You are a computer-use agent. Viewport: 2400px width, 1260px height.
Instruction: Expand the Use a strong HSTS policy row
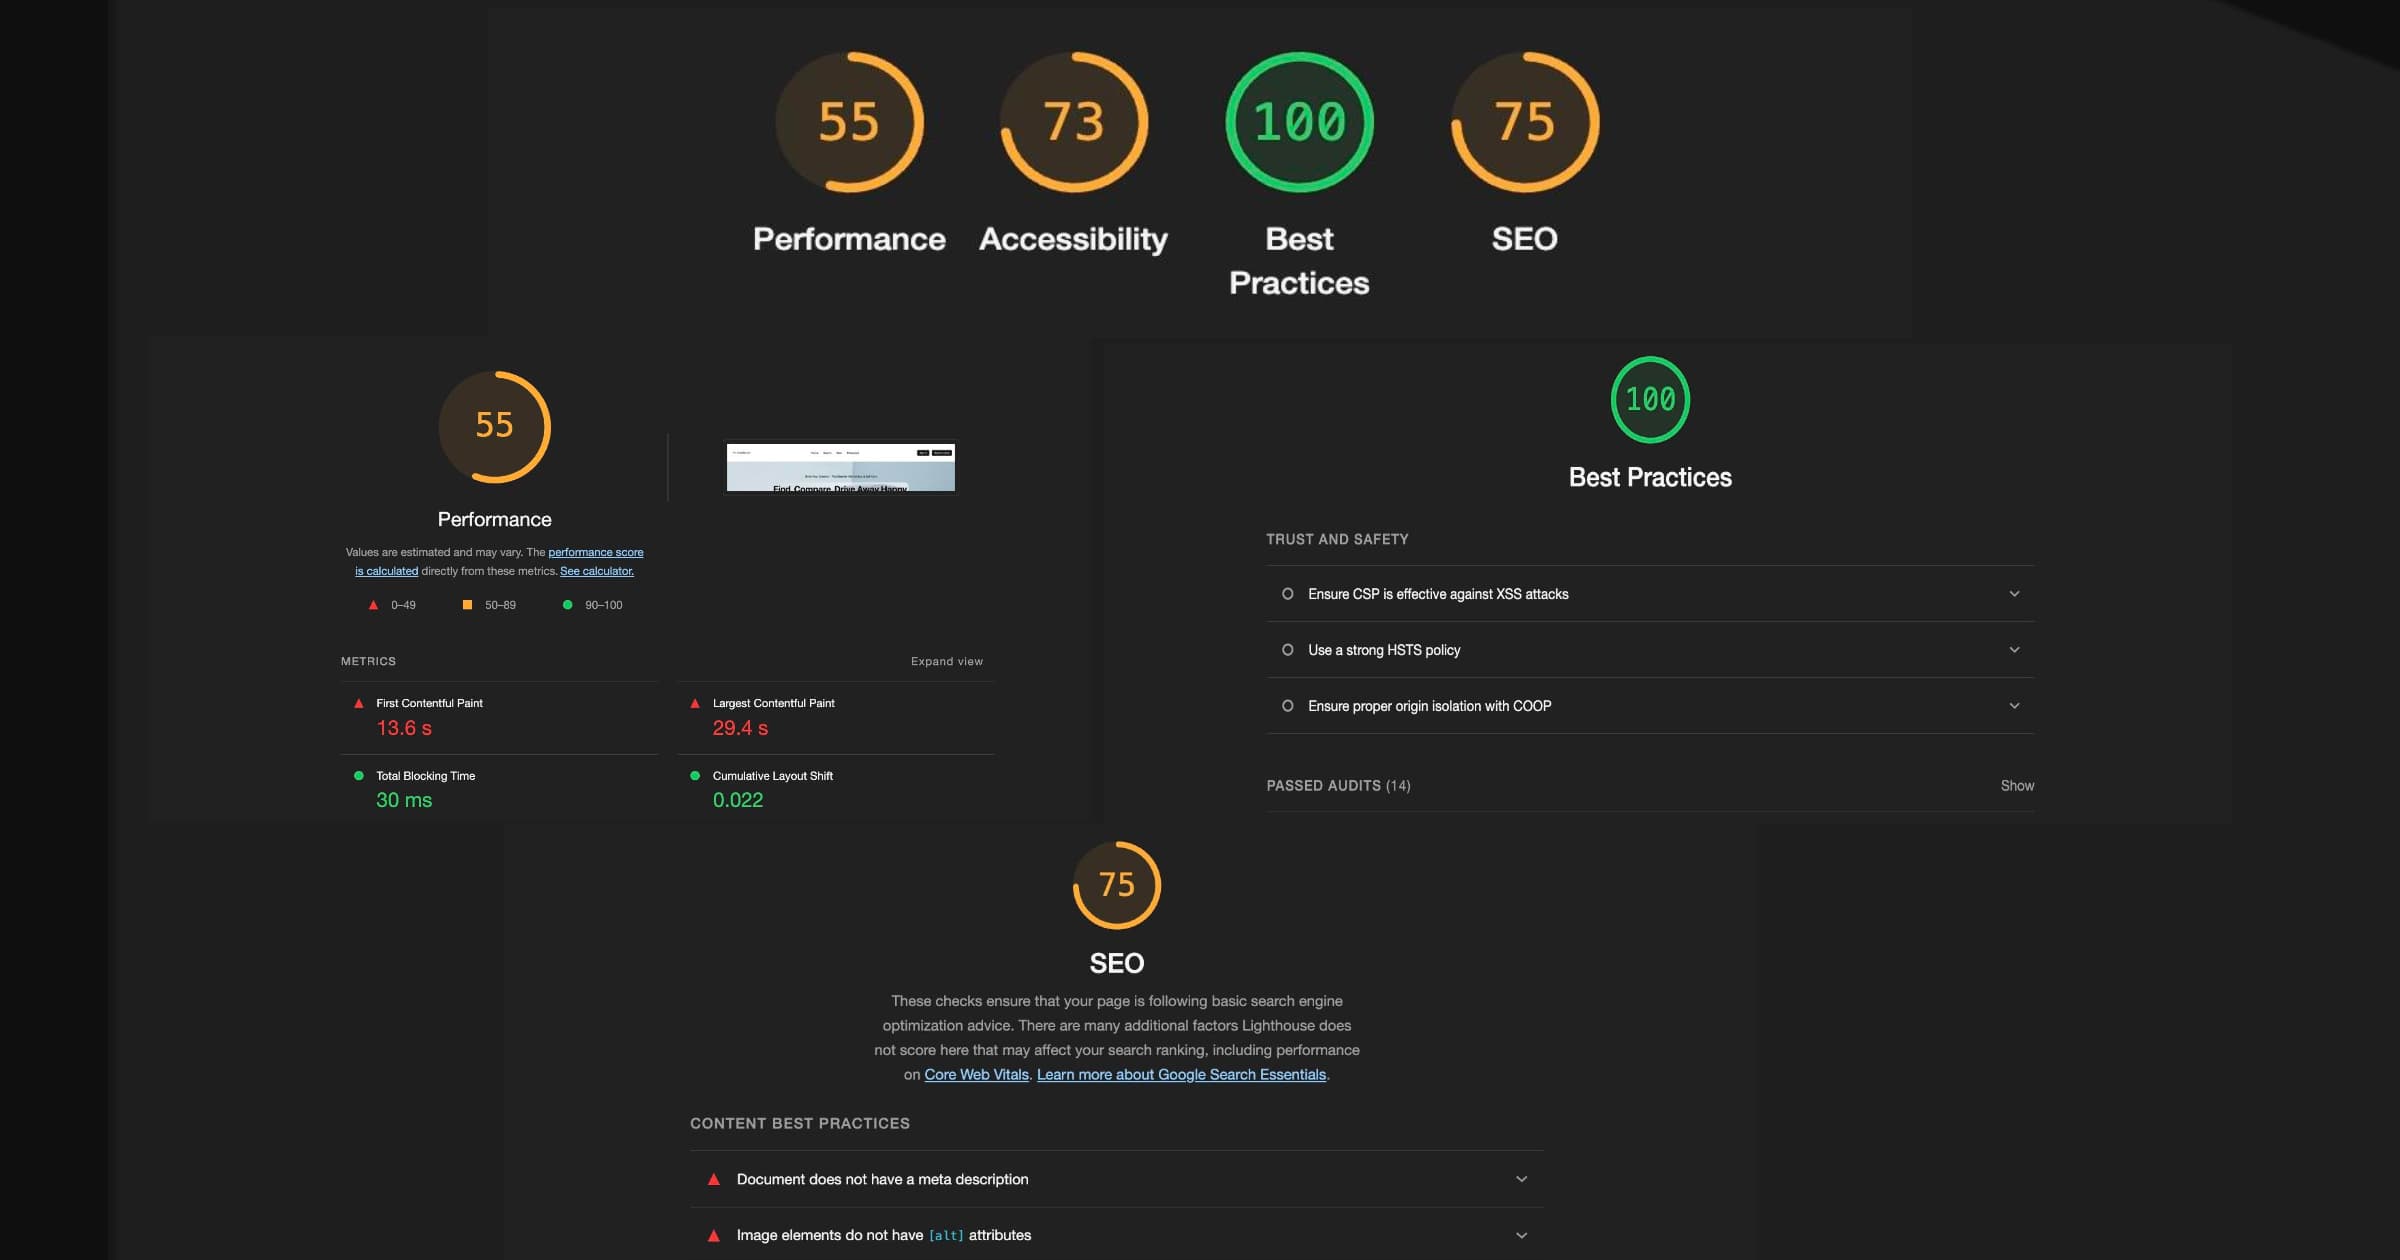click(2014, 650)
